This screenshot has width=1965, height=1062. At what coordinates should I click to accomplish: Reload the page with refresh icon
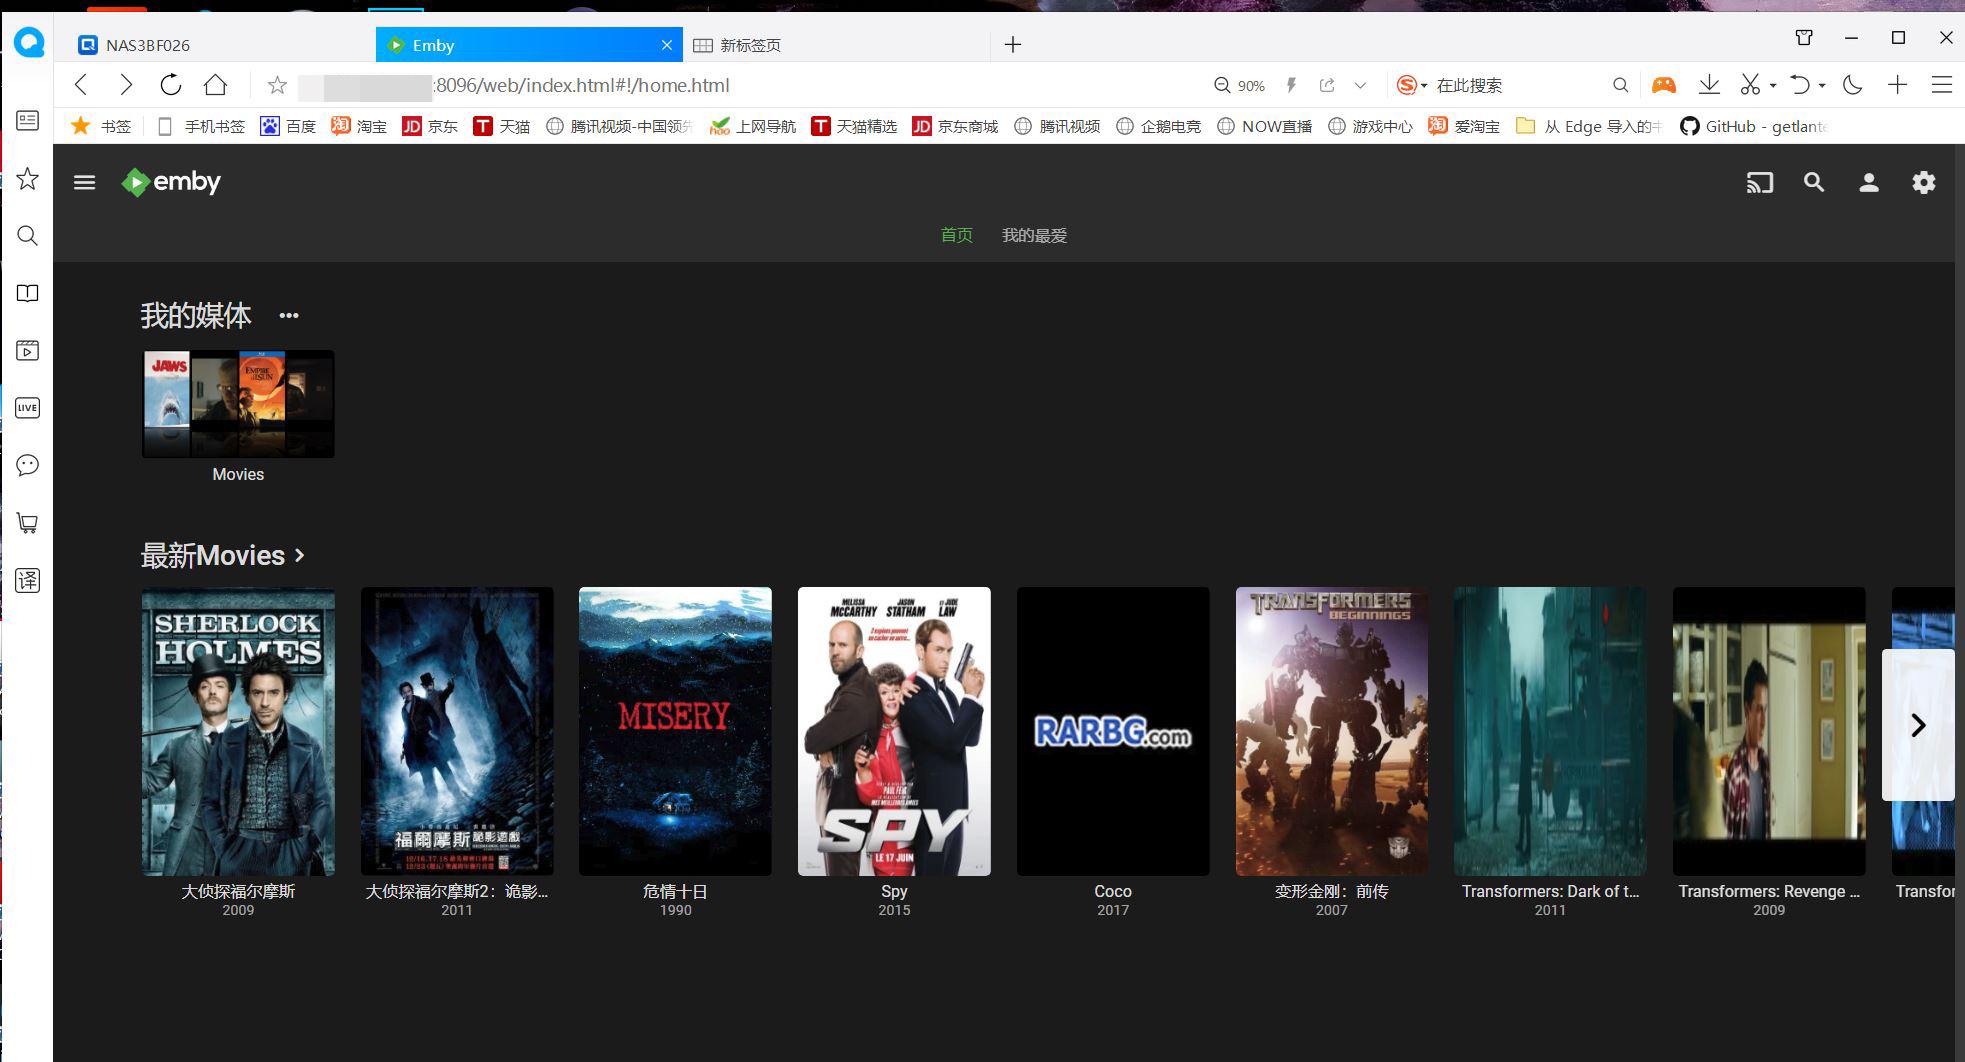click(171, 85)
